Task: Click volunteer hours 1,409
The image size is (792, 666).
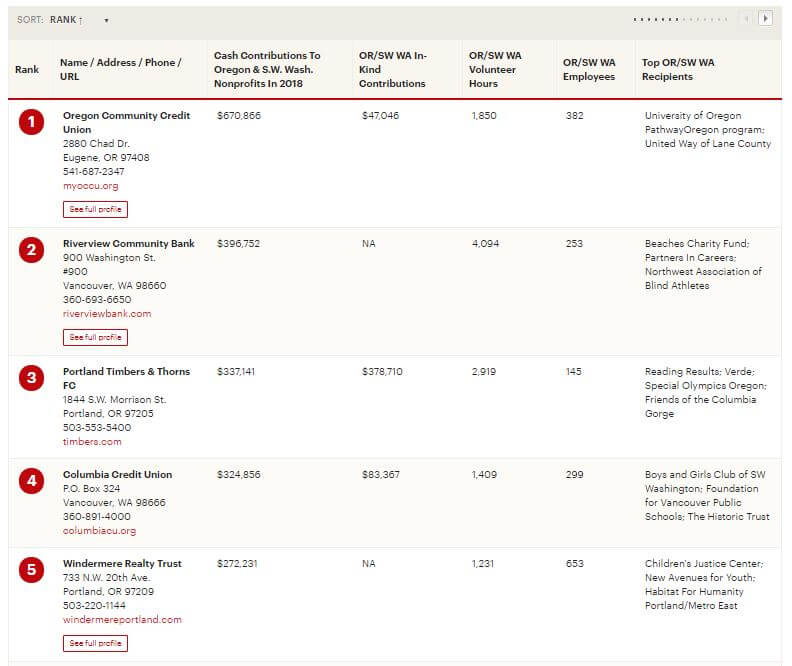Action: 484,475
